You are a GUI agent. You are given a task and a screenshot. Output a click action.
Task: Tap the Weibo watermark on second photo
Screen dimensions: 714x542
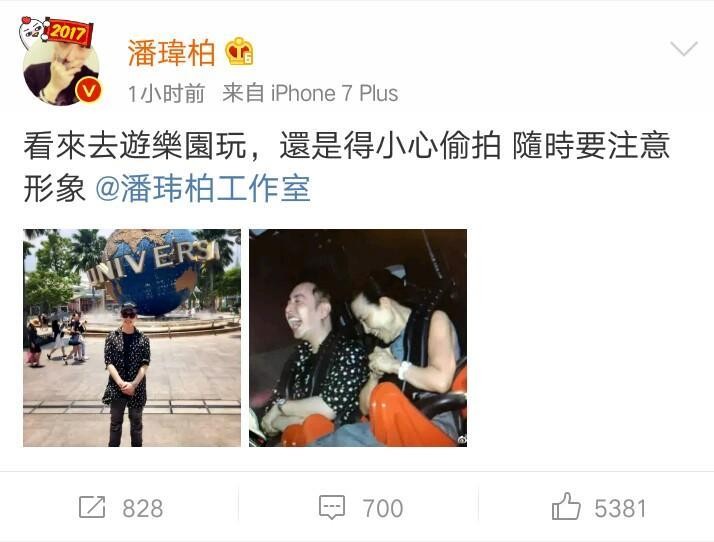point(462,440)
